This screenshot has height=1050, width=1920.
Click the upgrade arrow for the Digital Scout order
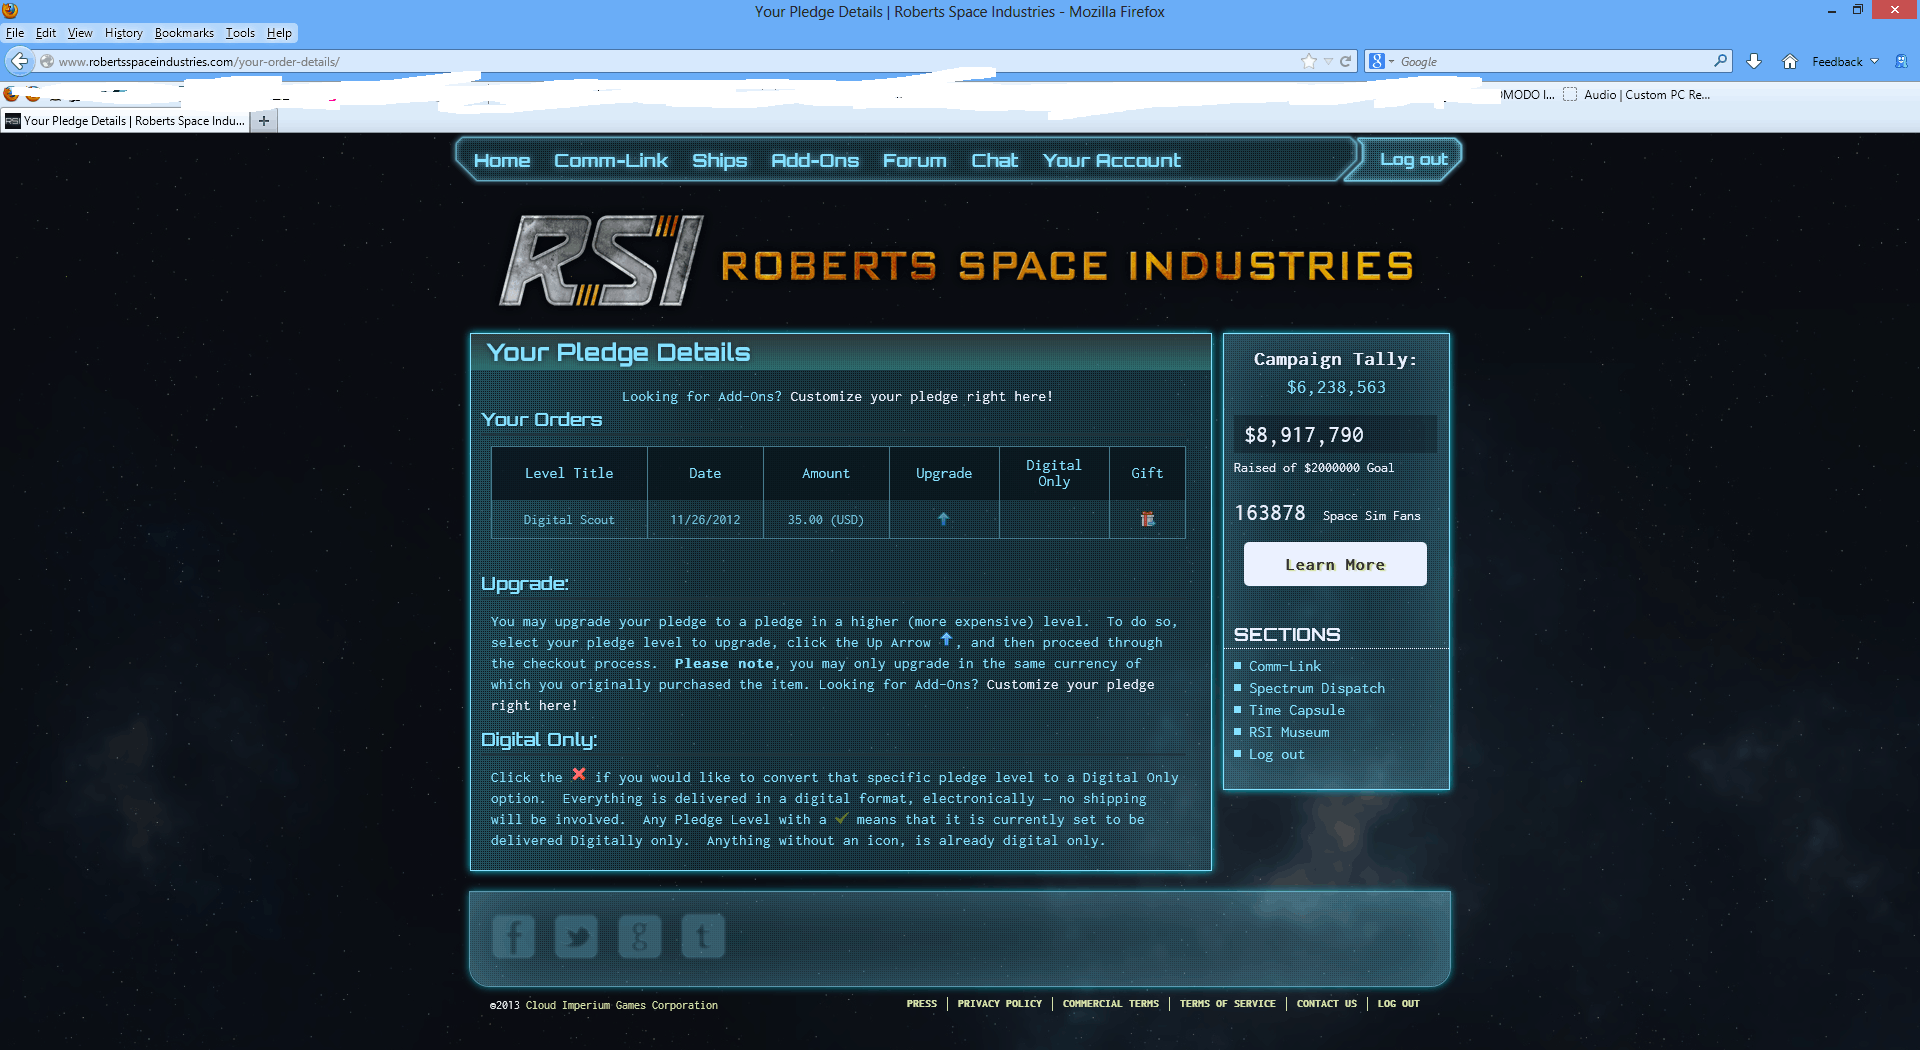[943, 519]
